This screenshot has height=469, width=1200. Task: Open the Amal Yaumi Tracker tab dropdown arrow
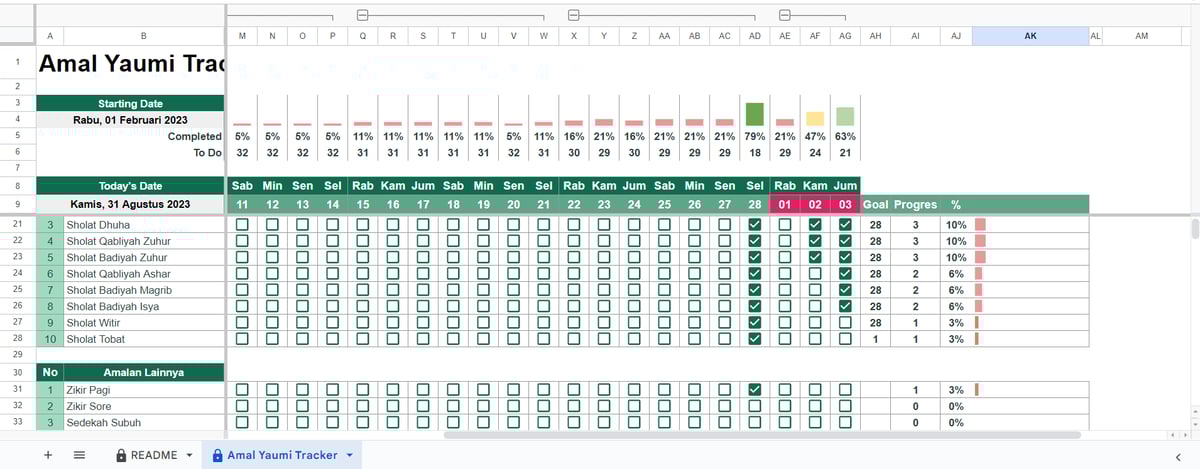(349, 455)
